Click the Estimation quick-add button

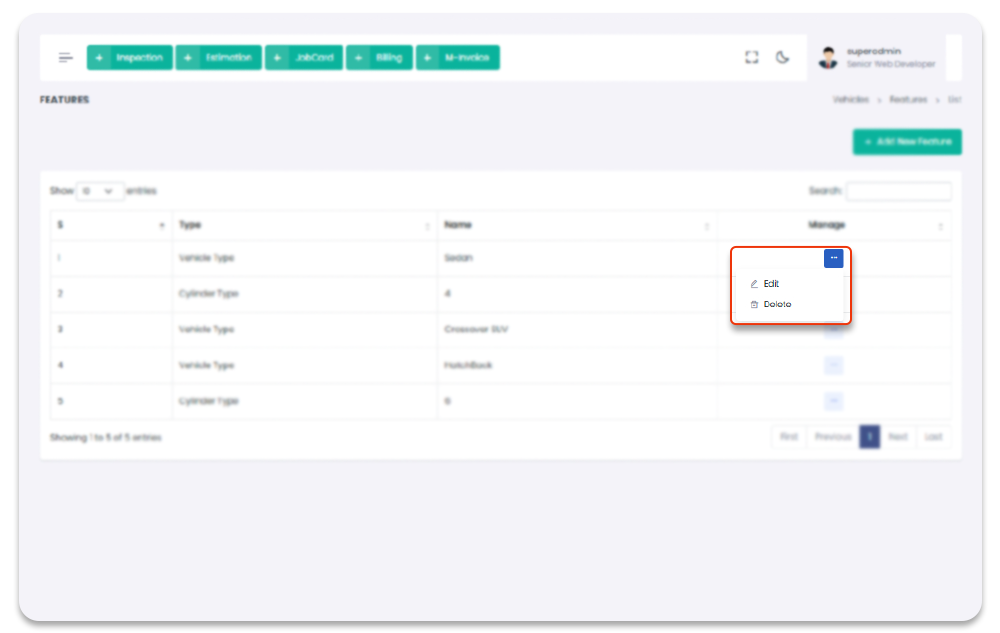(x=219, y=58)
